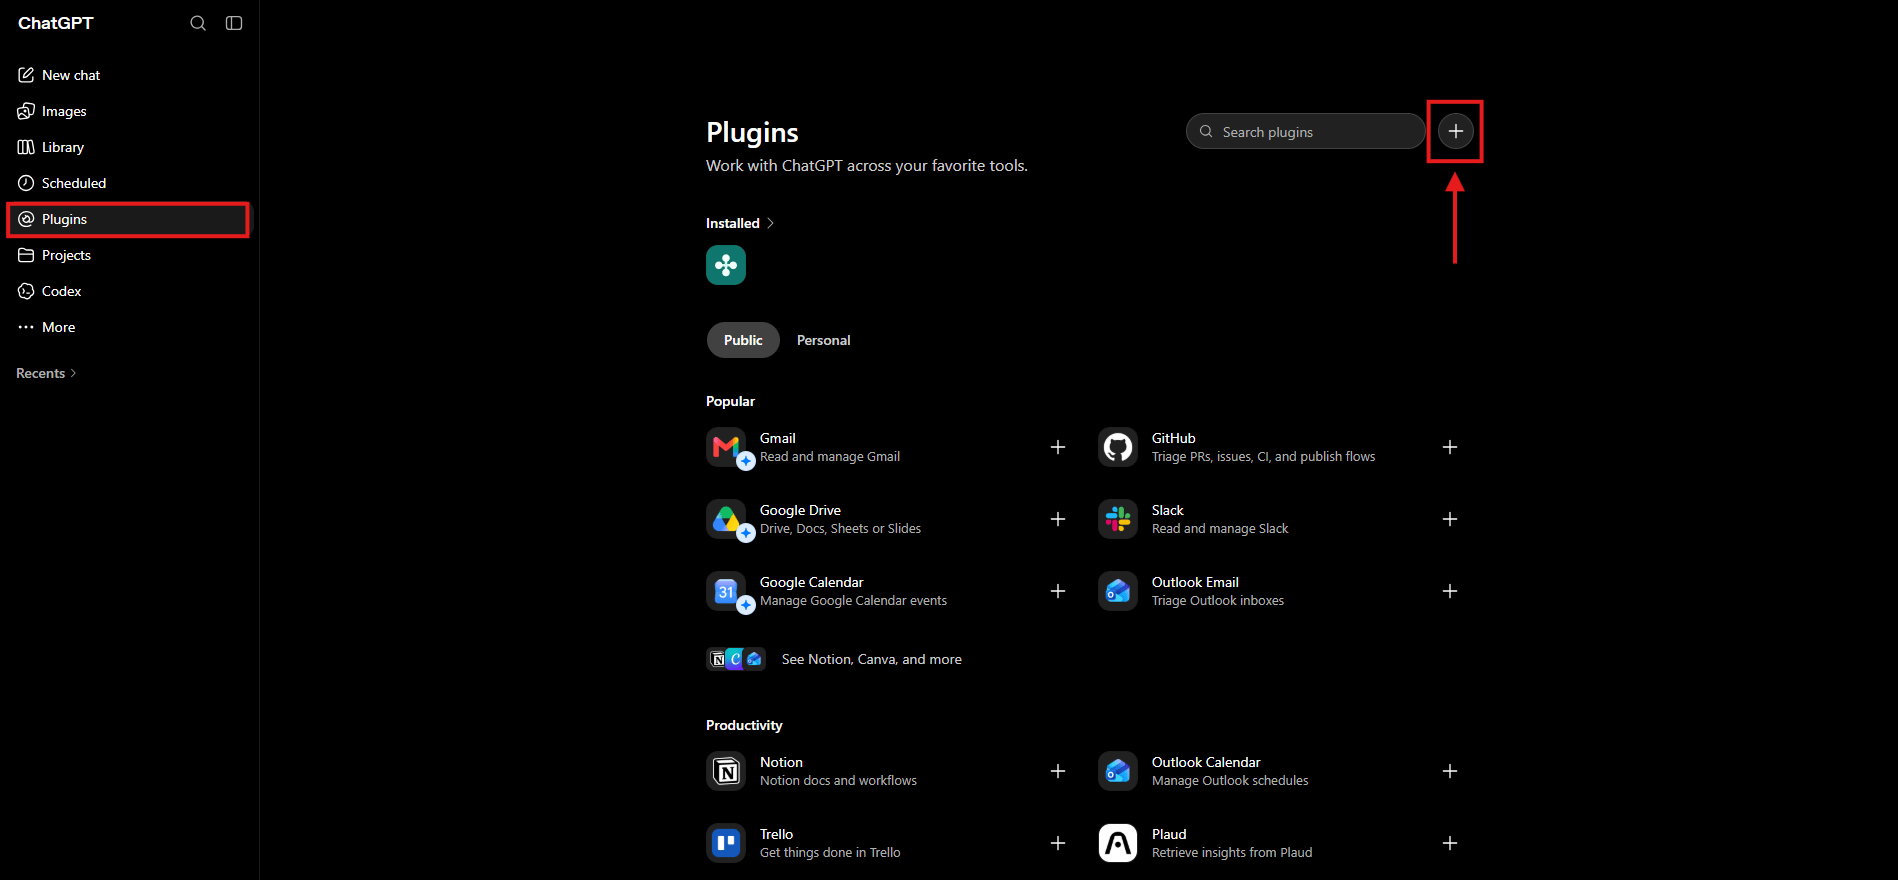Click the Google Calendar plugin name

click(x=812, y=582)
